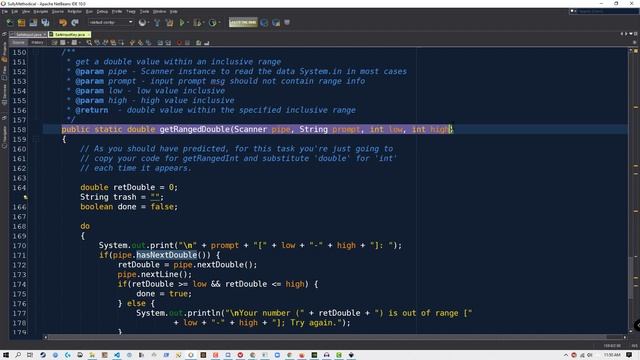The height and width of the screenshot is (360, 640).
Task: Click the browser globe icon in toolbar
Action: [142, 22]
